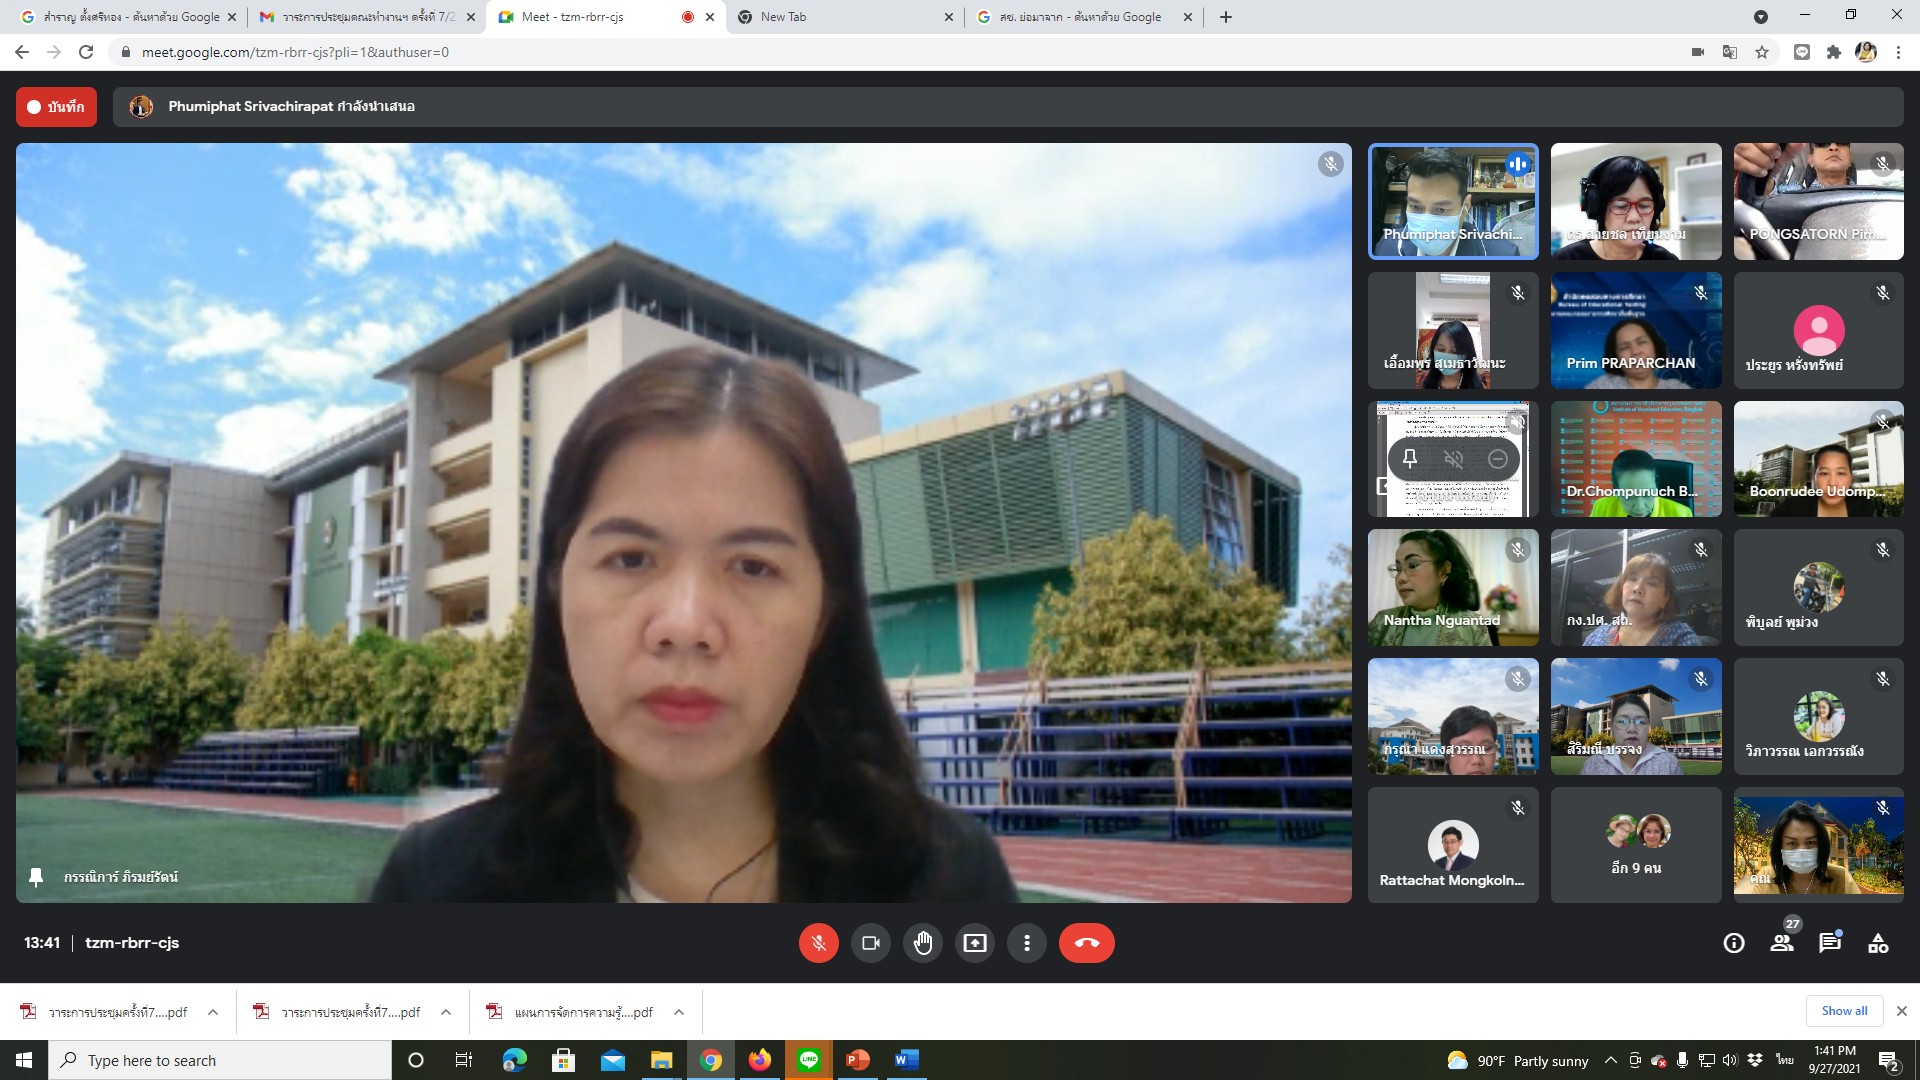Open the Activities panel icon
Screen dimensions: 1920x1080
(x=1877, y=943)
